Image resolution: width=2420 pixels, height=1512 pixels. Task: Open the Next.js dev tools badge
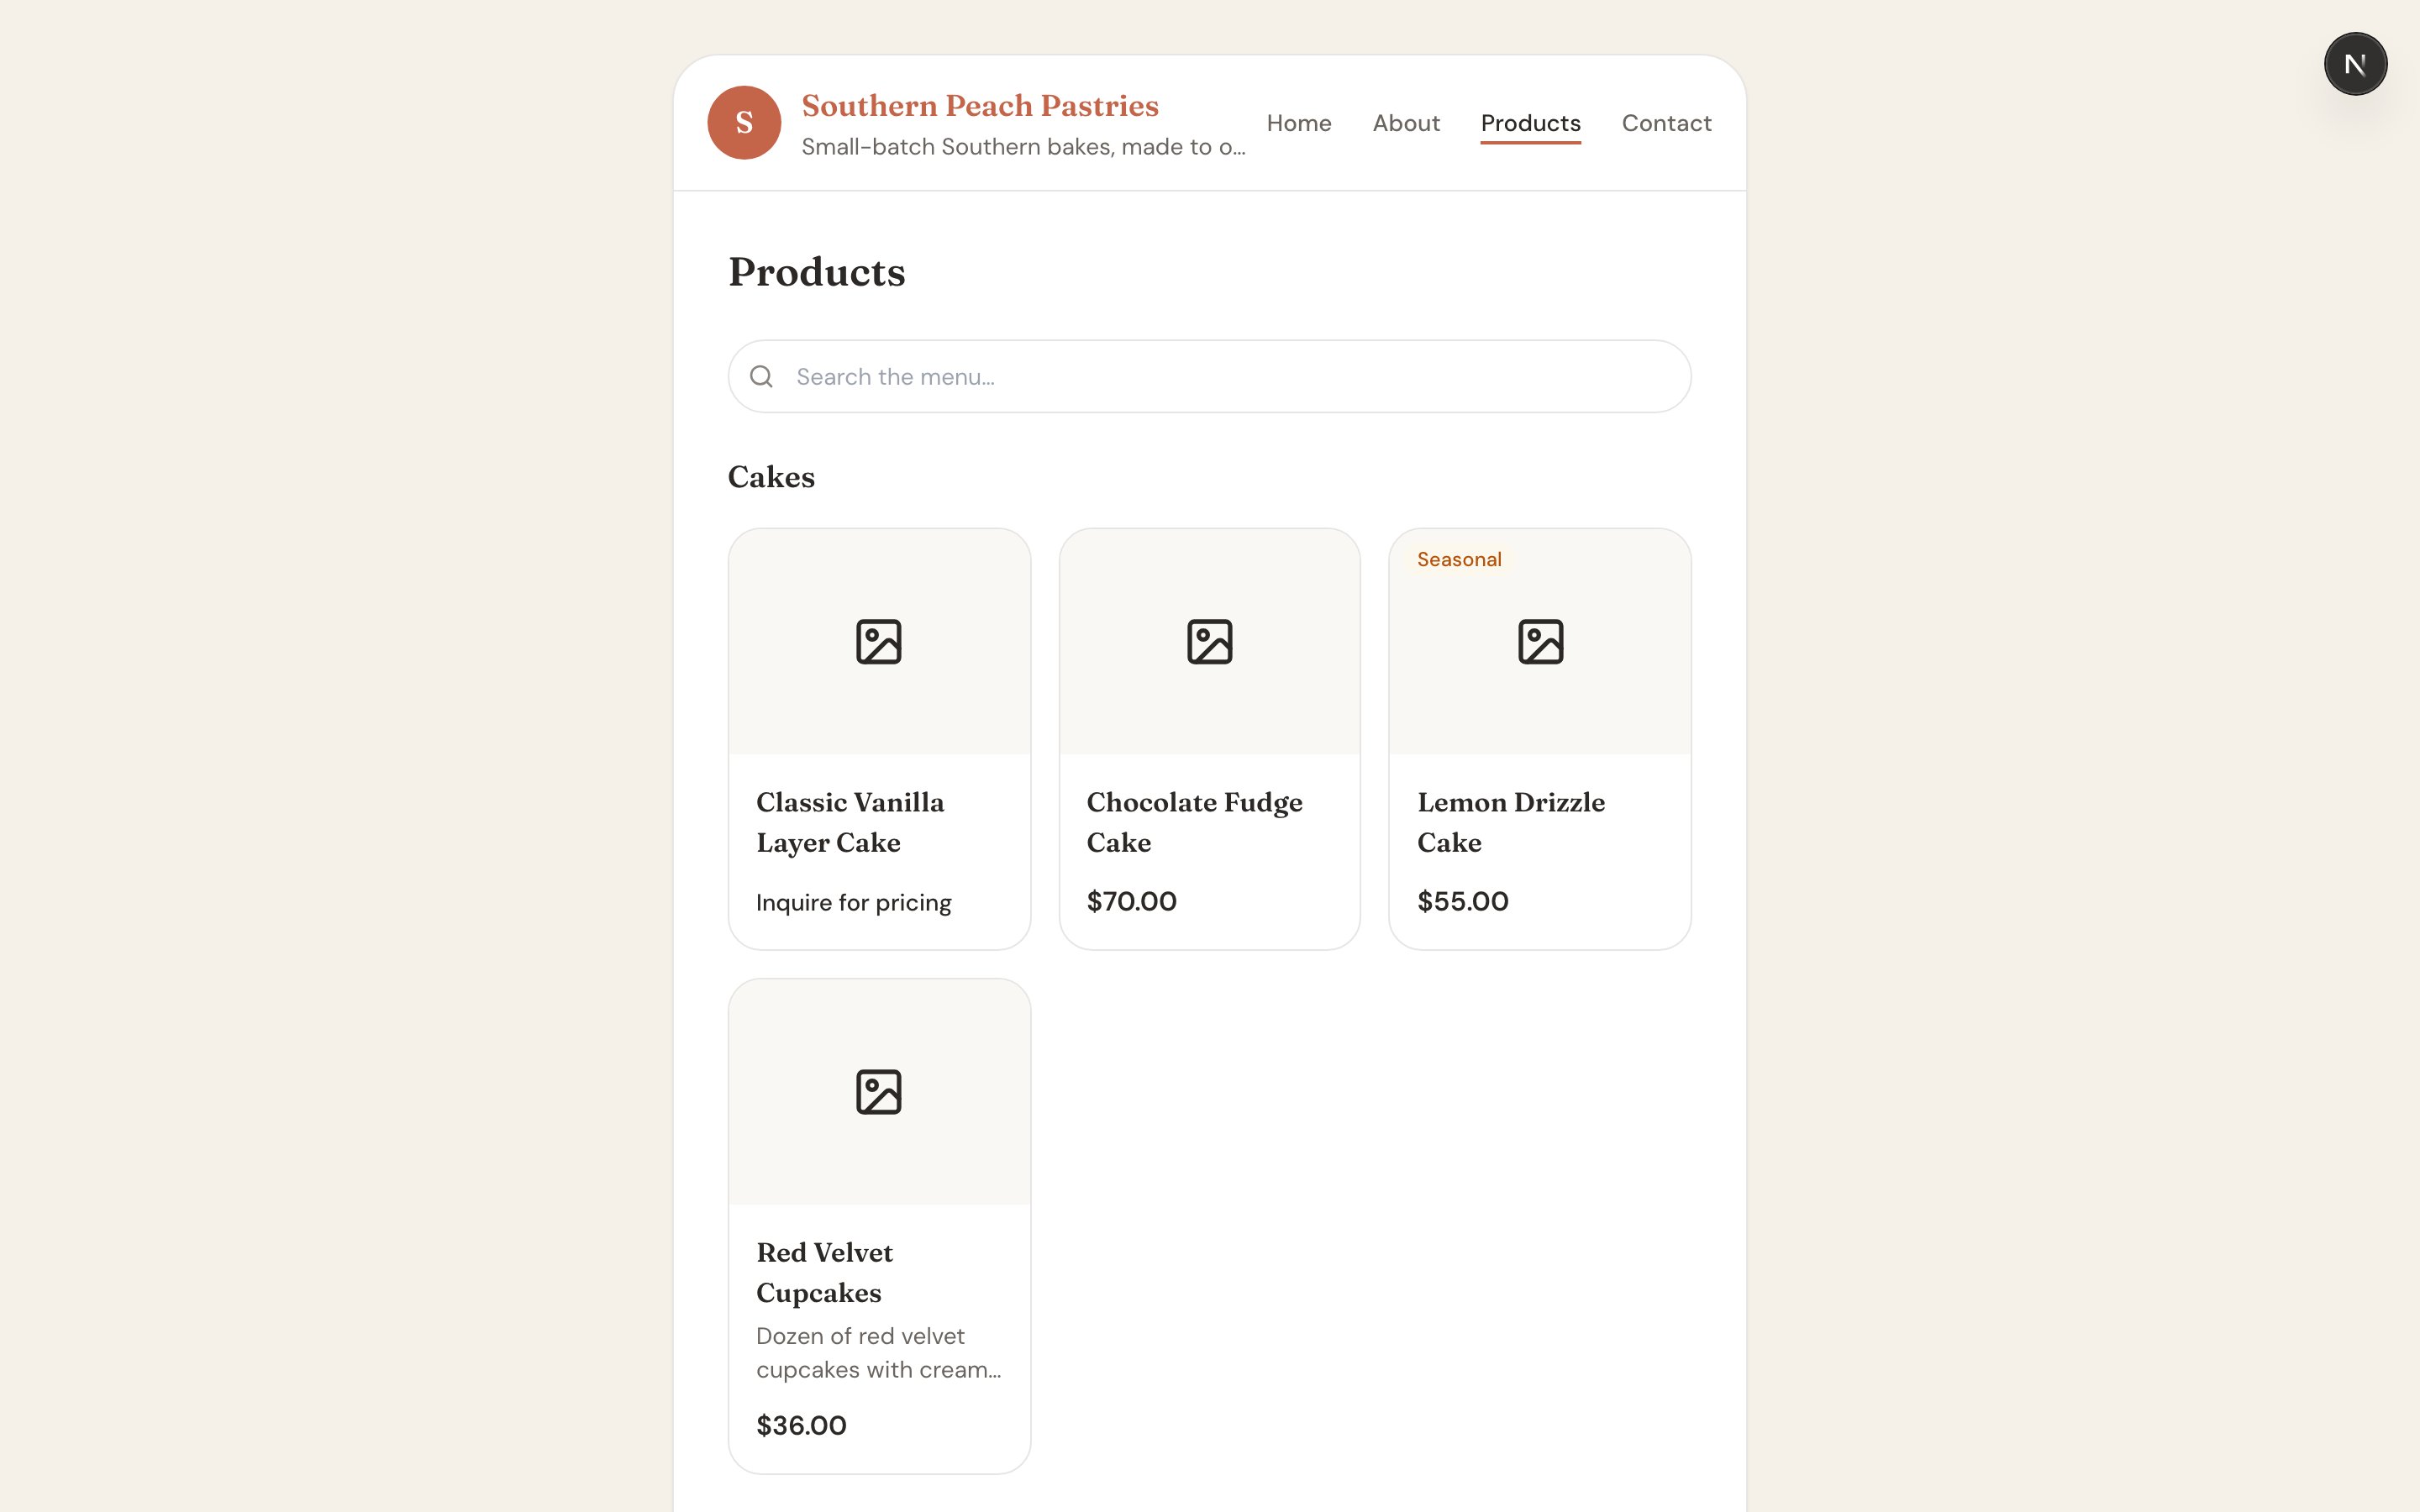[x=2355, y=64]
